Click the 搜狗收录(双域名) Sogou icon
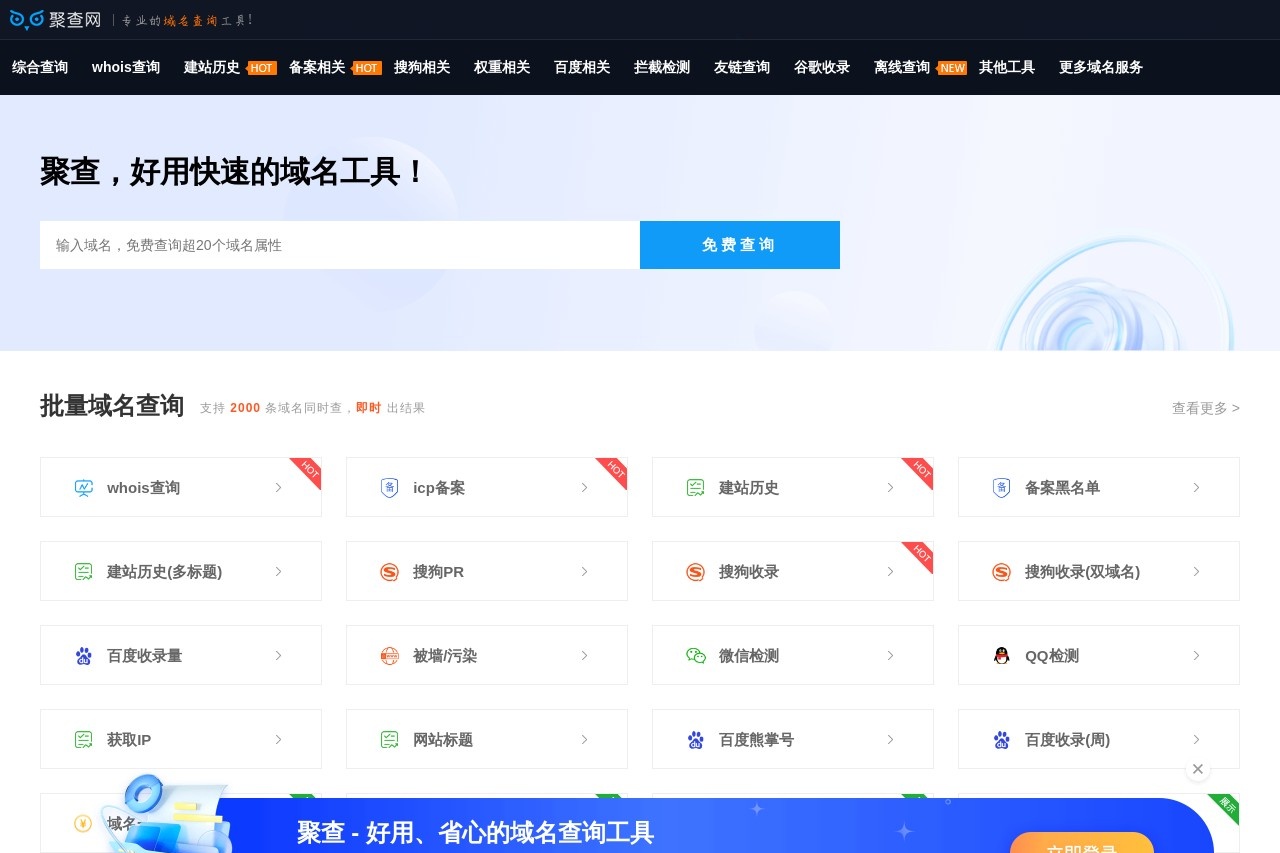The image size is (1280, 853). (x=1002, y=572)
